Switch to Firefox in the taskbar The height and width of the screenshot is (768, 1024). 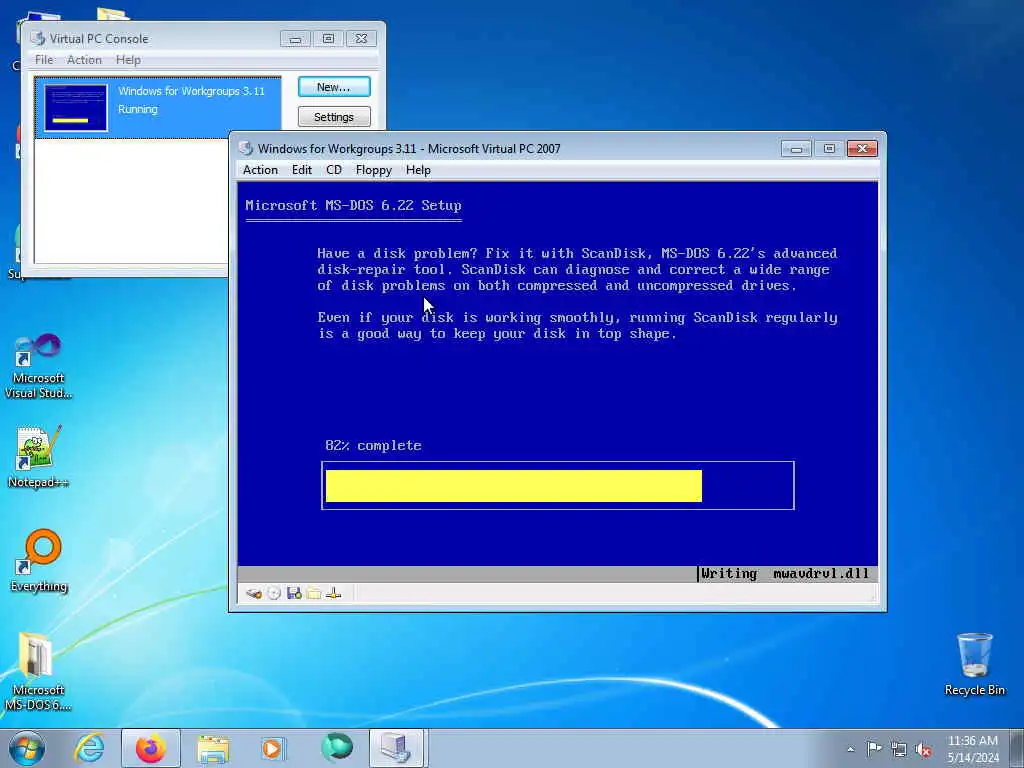(x=151, y=748)
